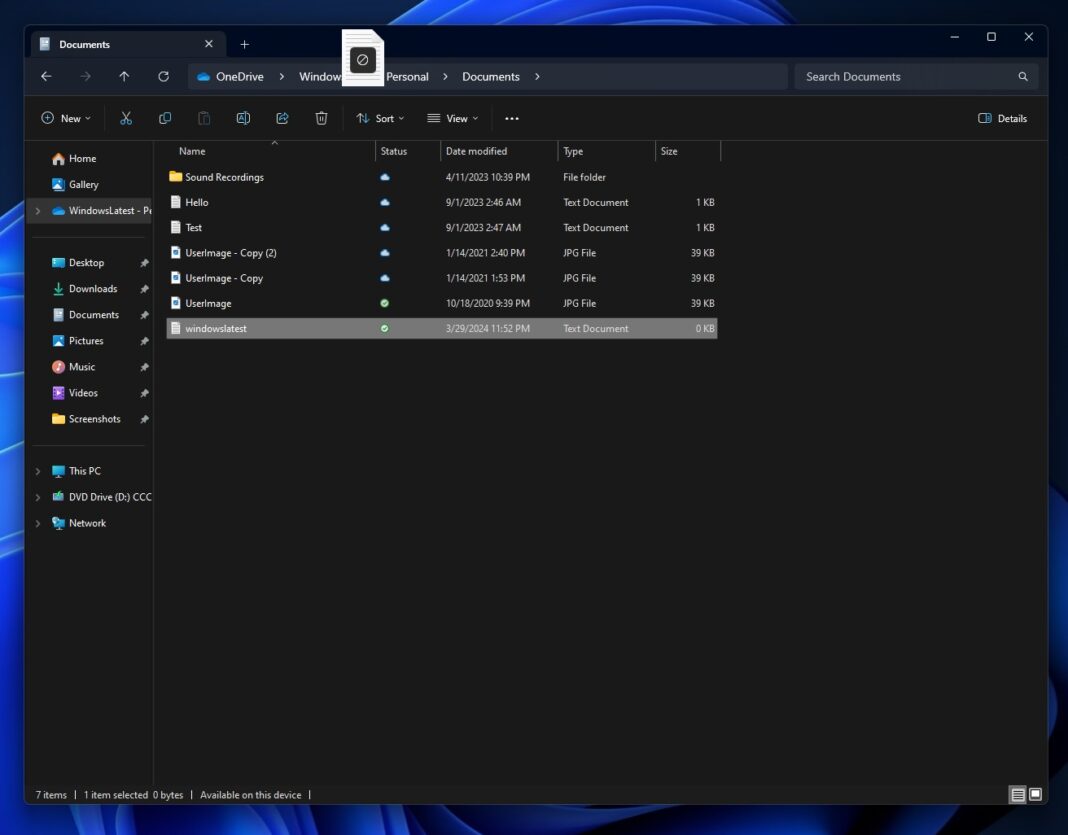The image size is (1068, 835).
Task: Open the Sort dropdown
Action: [x=380, y=118]
